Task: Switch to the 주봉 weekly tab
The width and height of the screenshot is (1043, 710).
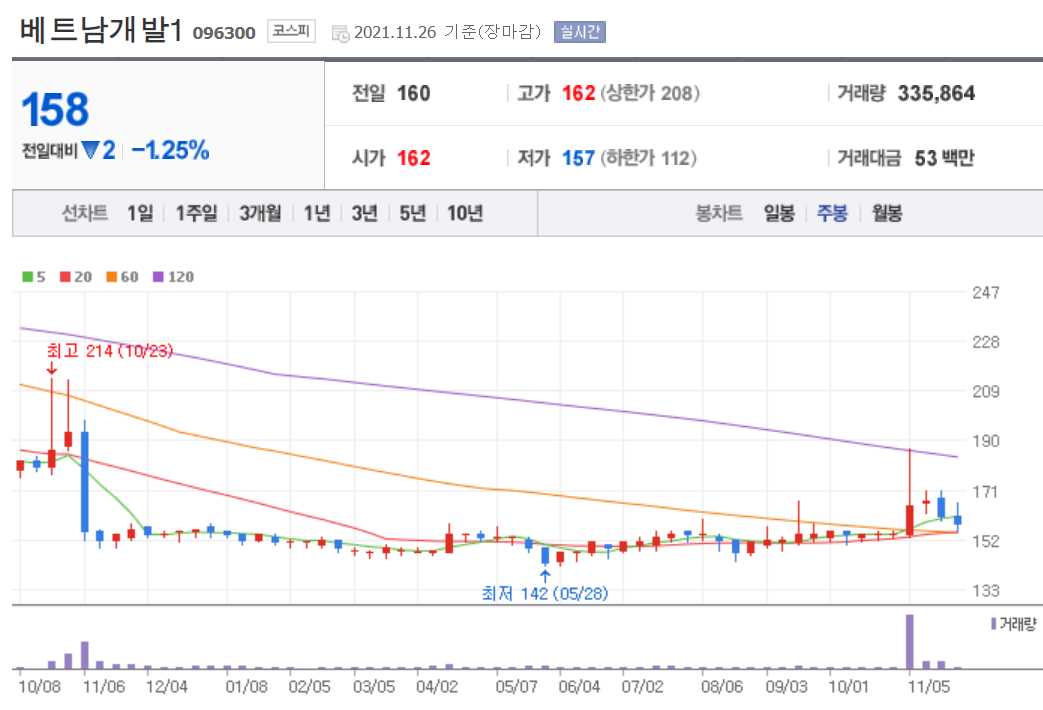Action: click(x=832, y=213)
